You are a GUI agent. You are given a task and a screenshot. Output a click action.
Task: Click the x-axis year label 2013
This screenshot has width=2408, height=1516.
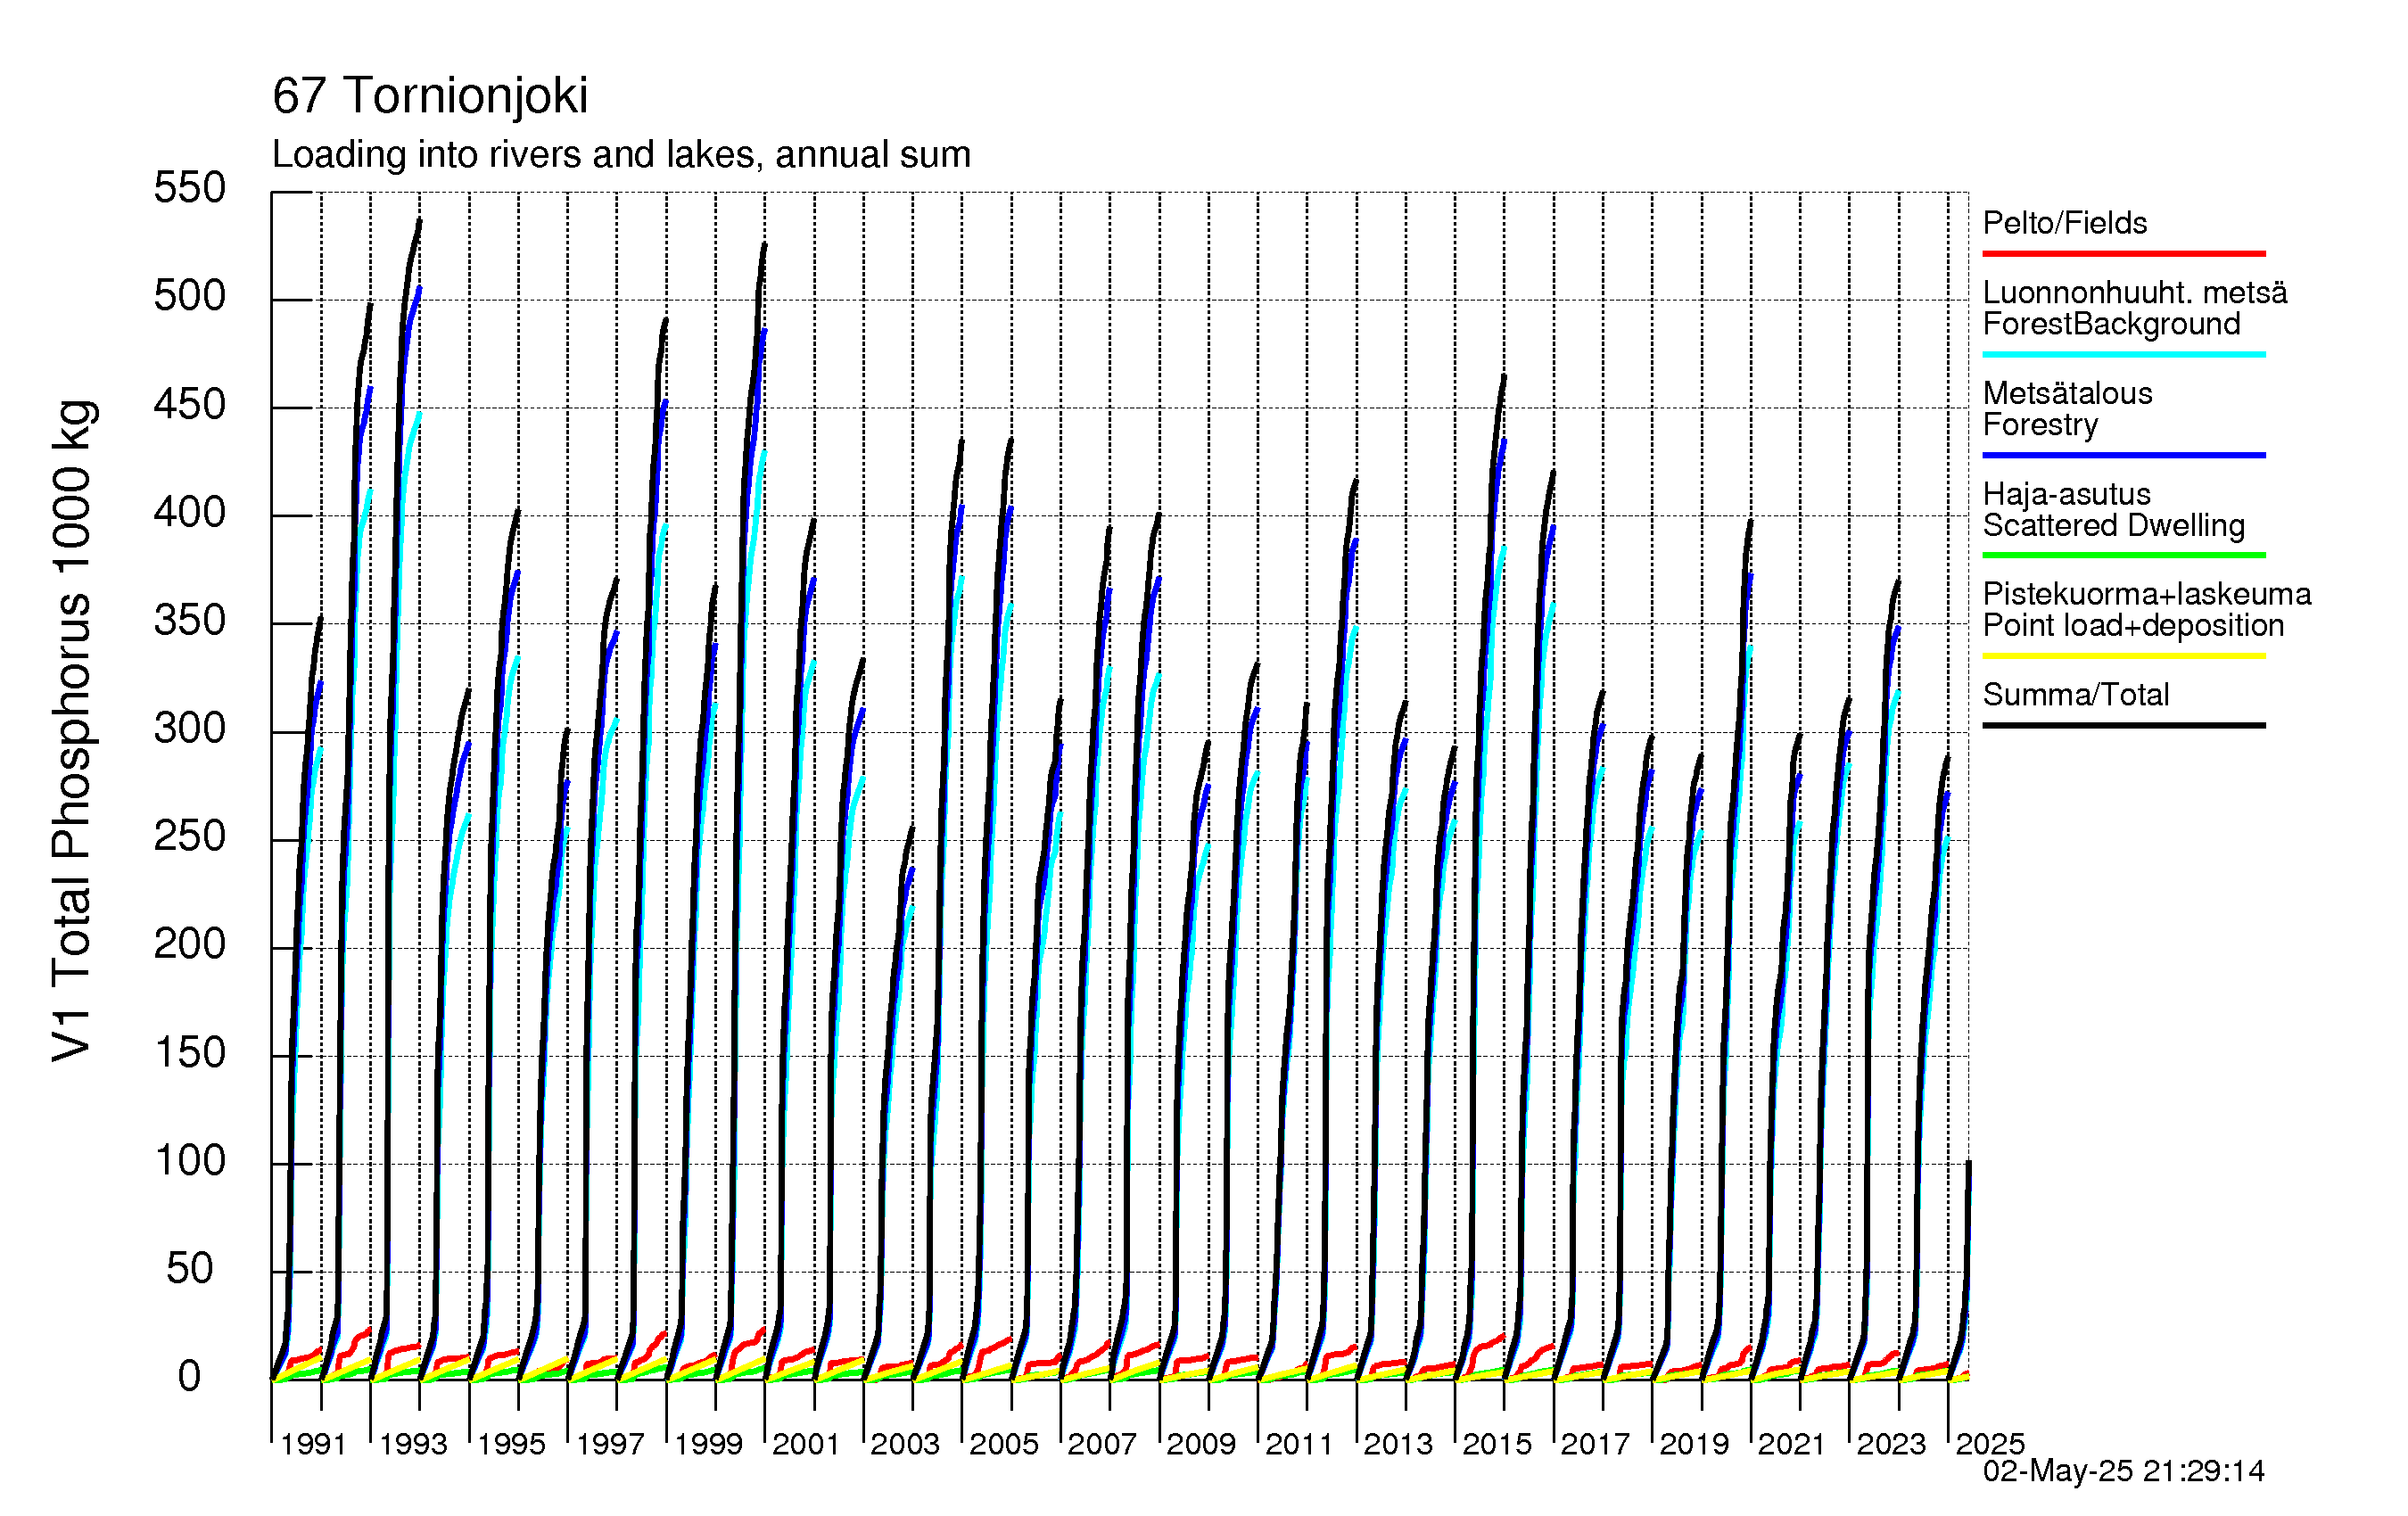pos(1398,1444)
